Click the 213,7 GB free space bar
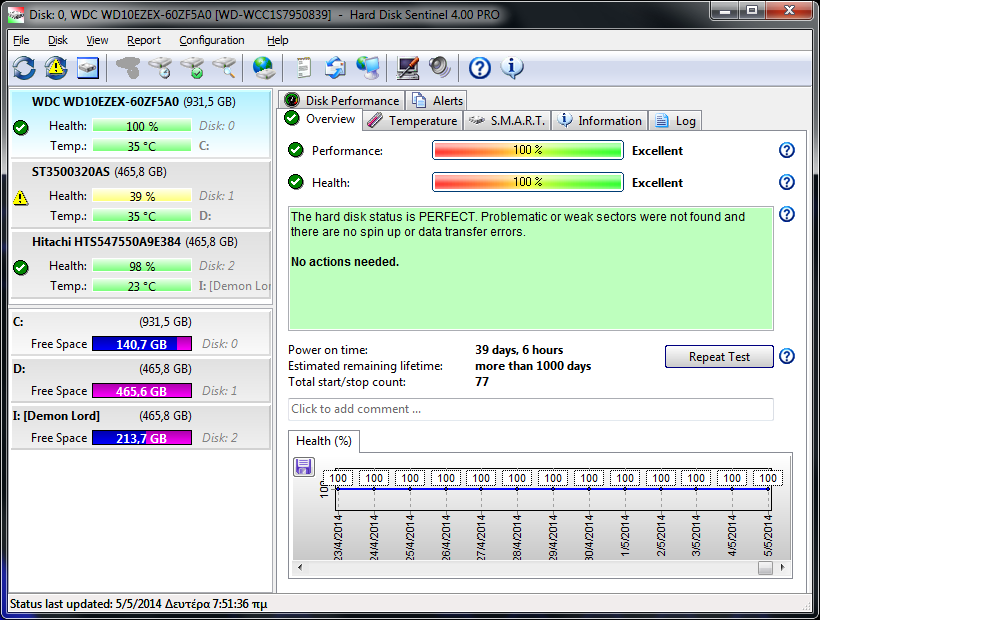The height and width of the screenshot is (630, 1008). pyautogui.click(x=141, y=438)
